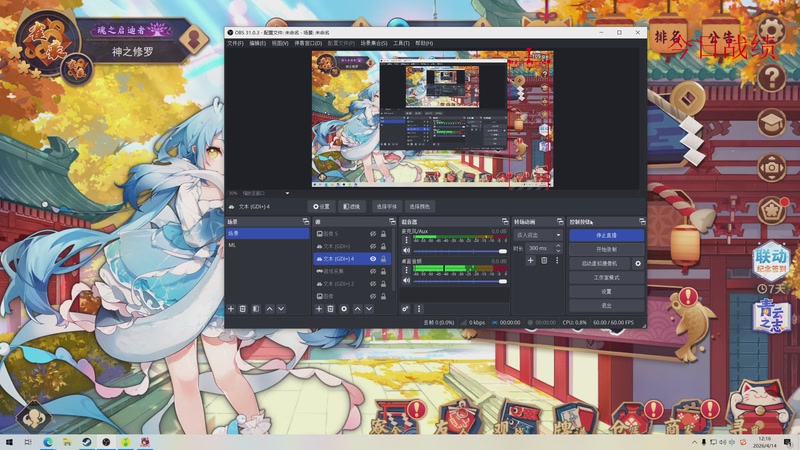
Task: Click the 退出 button
Action: [606, 305]
